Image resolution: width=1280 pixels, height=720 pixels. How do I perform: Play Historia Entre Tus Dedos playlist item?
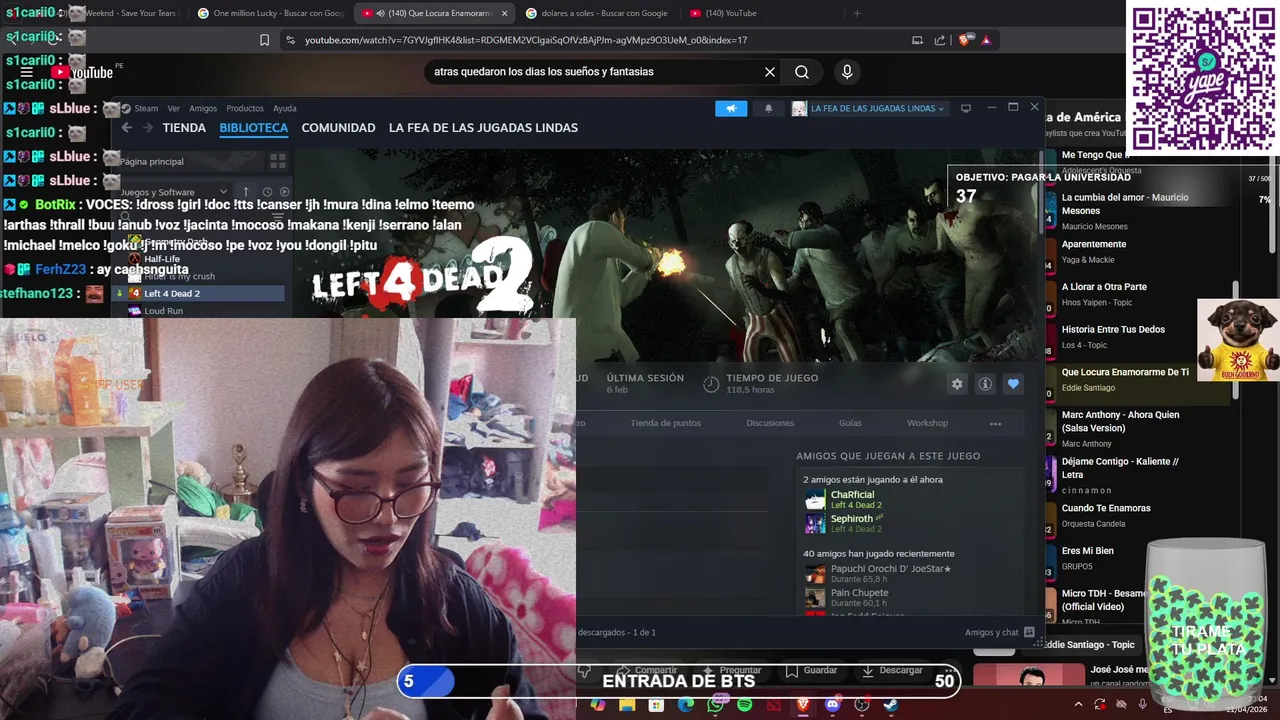click(x=1136, y=336)
